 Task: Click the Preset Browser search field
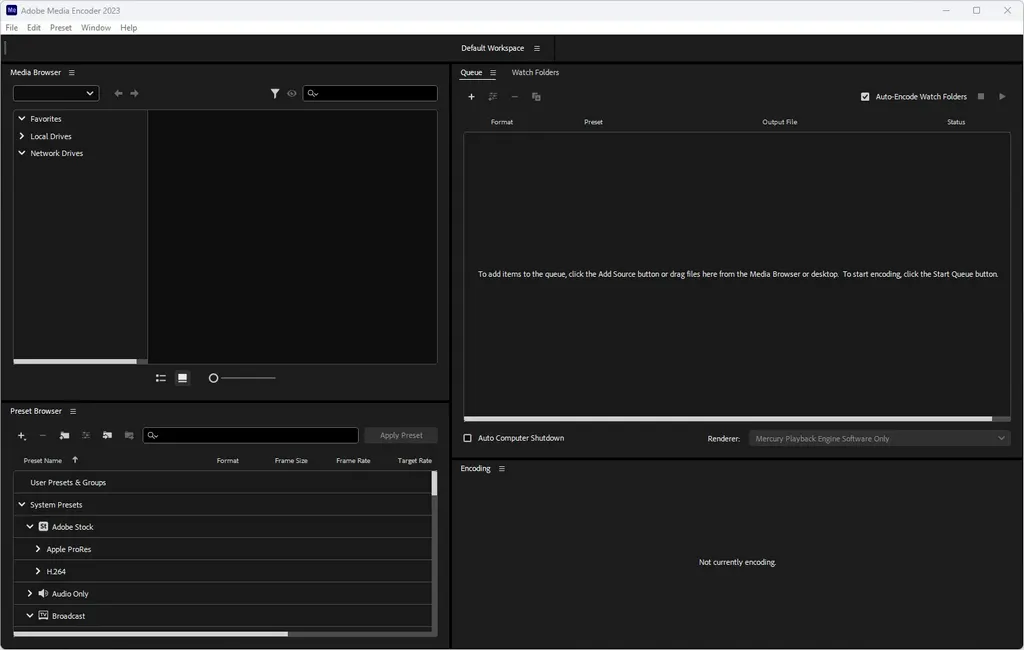pyautogui.click(x=251, y=436)
